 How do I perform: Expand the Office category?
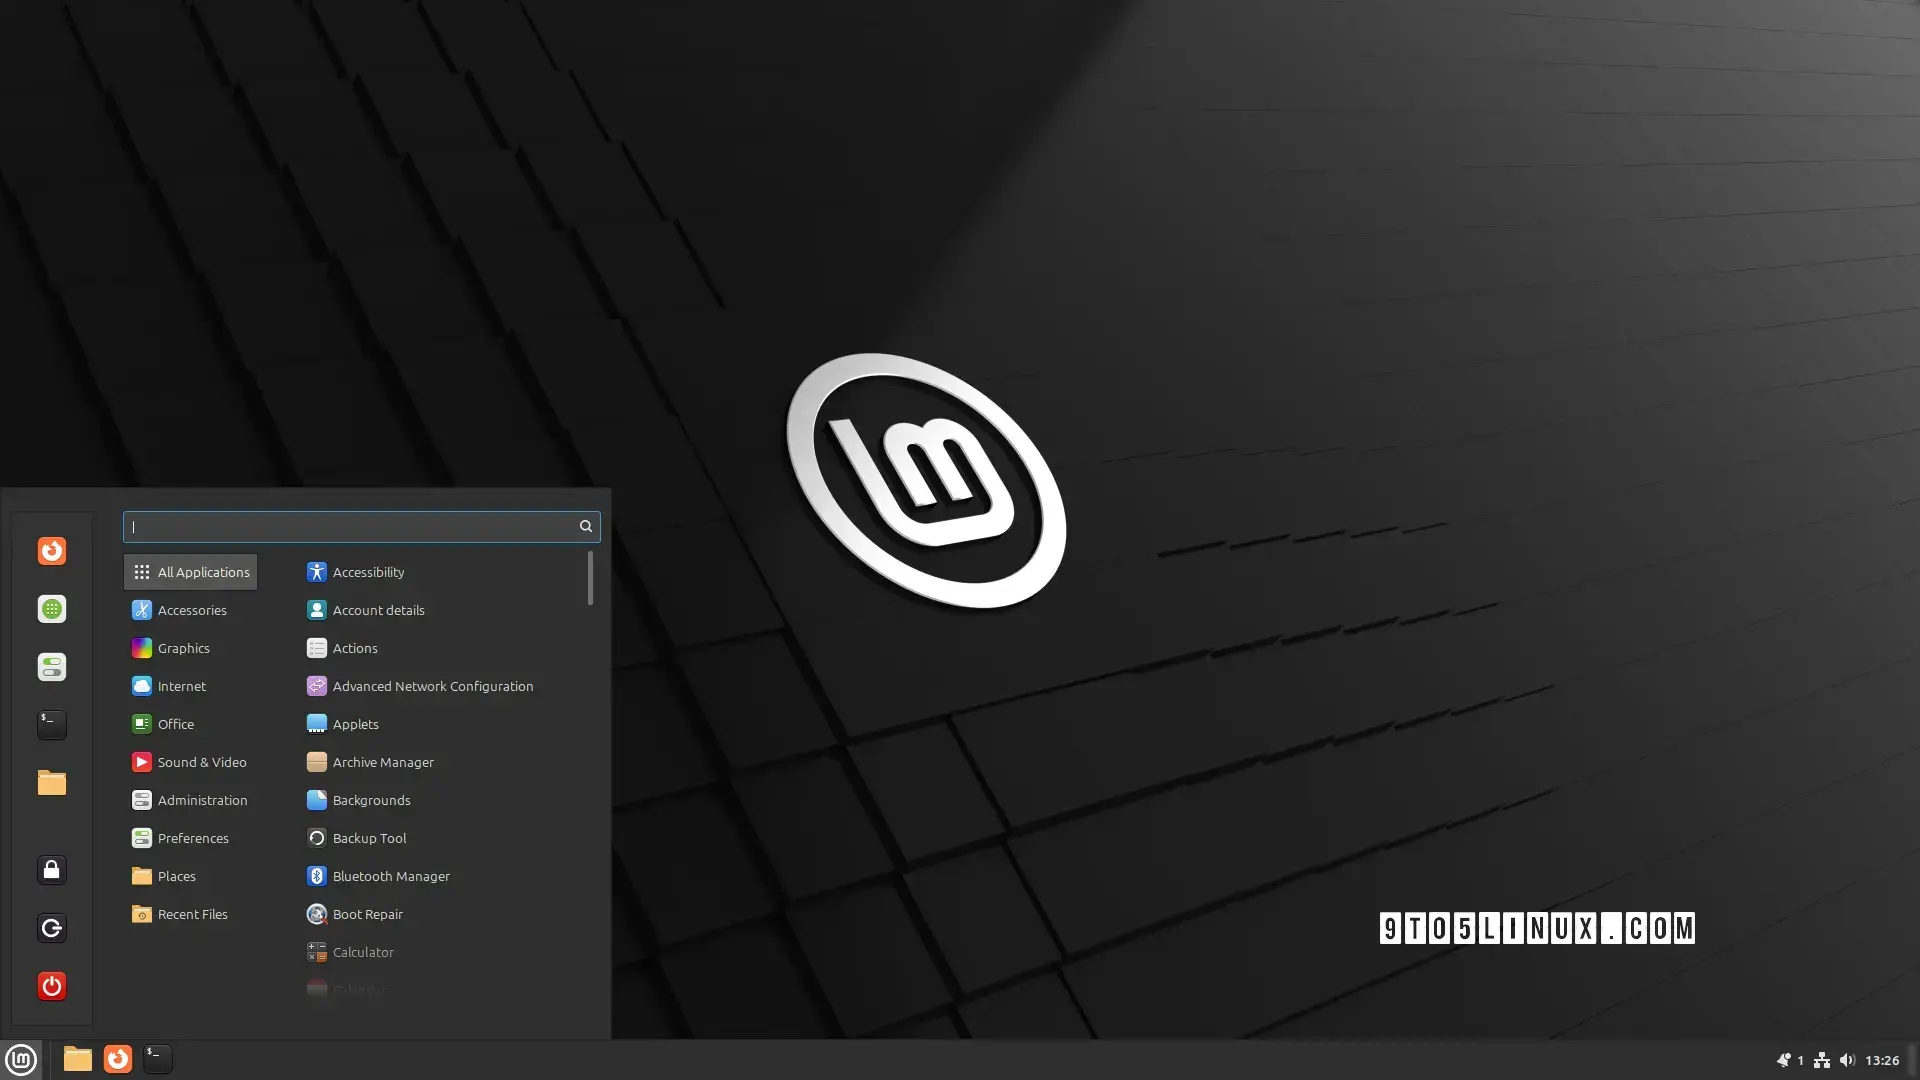click(175, 723)
